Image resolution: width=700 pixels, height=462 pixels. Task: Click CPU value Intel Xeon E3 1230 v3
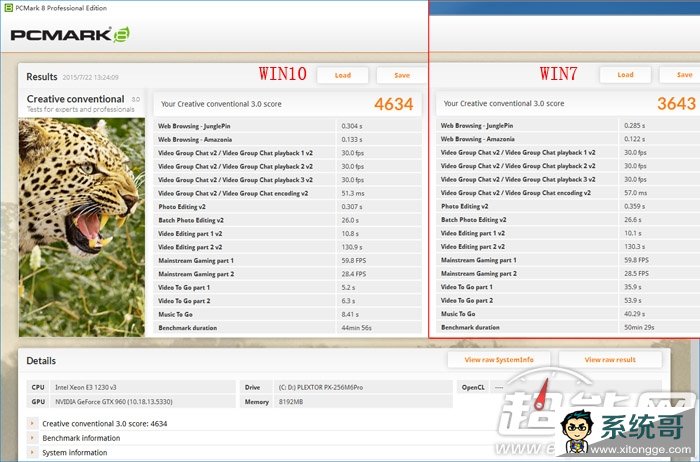tap(86, 387)
